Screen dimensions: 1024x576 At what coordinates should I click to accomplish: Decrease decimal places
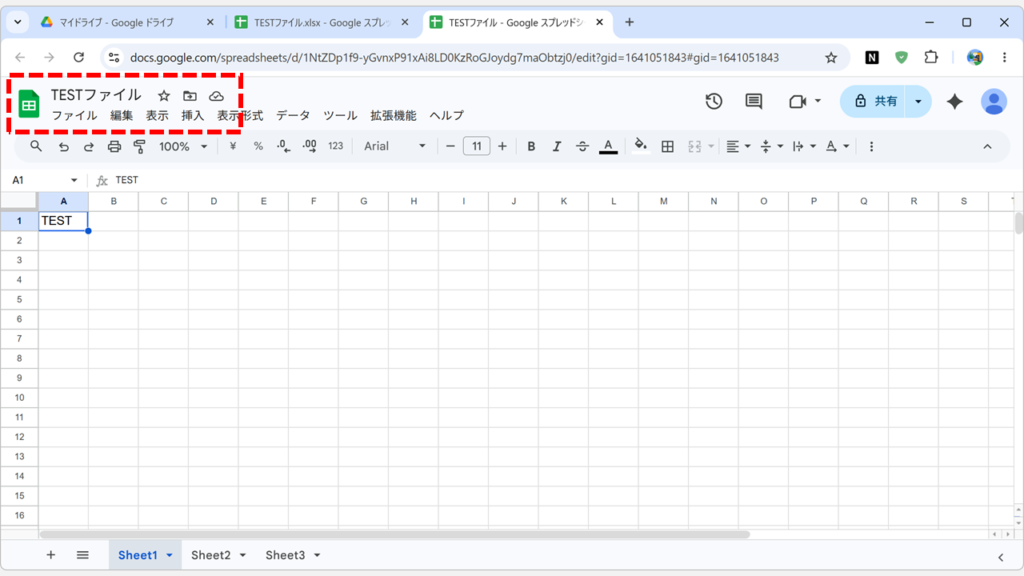click(283, 146)
